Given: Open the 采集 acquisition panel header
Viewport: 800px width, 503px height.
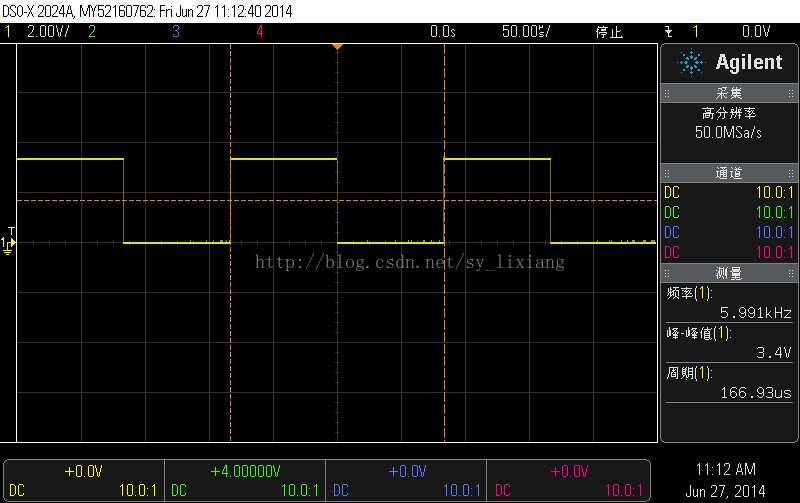Looking at the screenshot, I should pos(729,93).
